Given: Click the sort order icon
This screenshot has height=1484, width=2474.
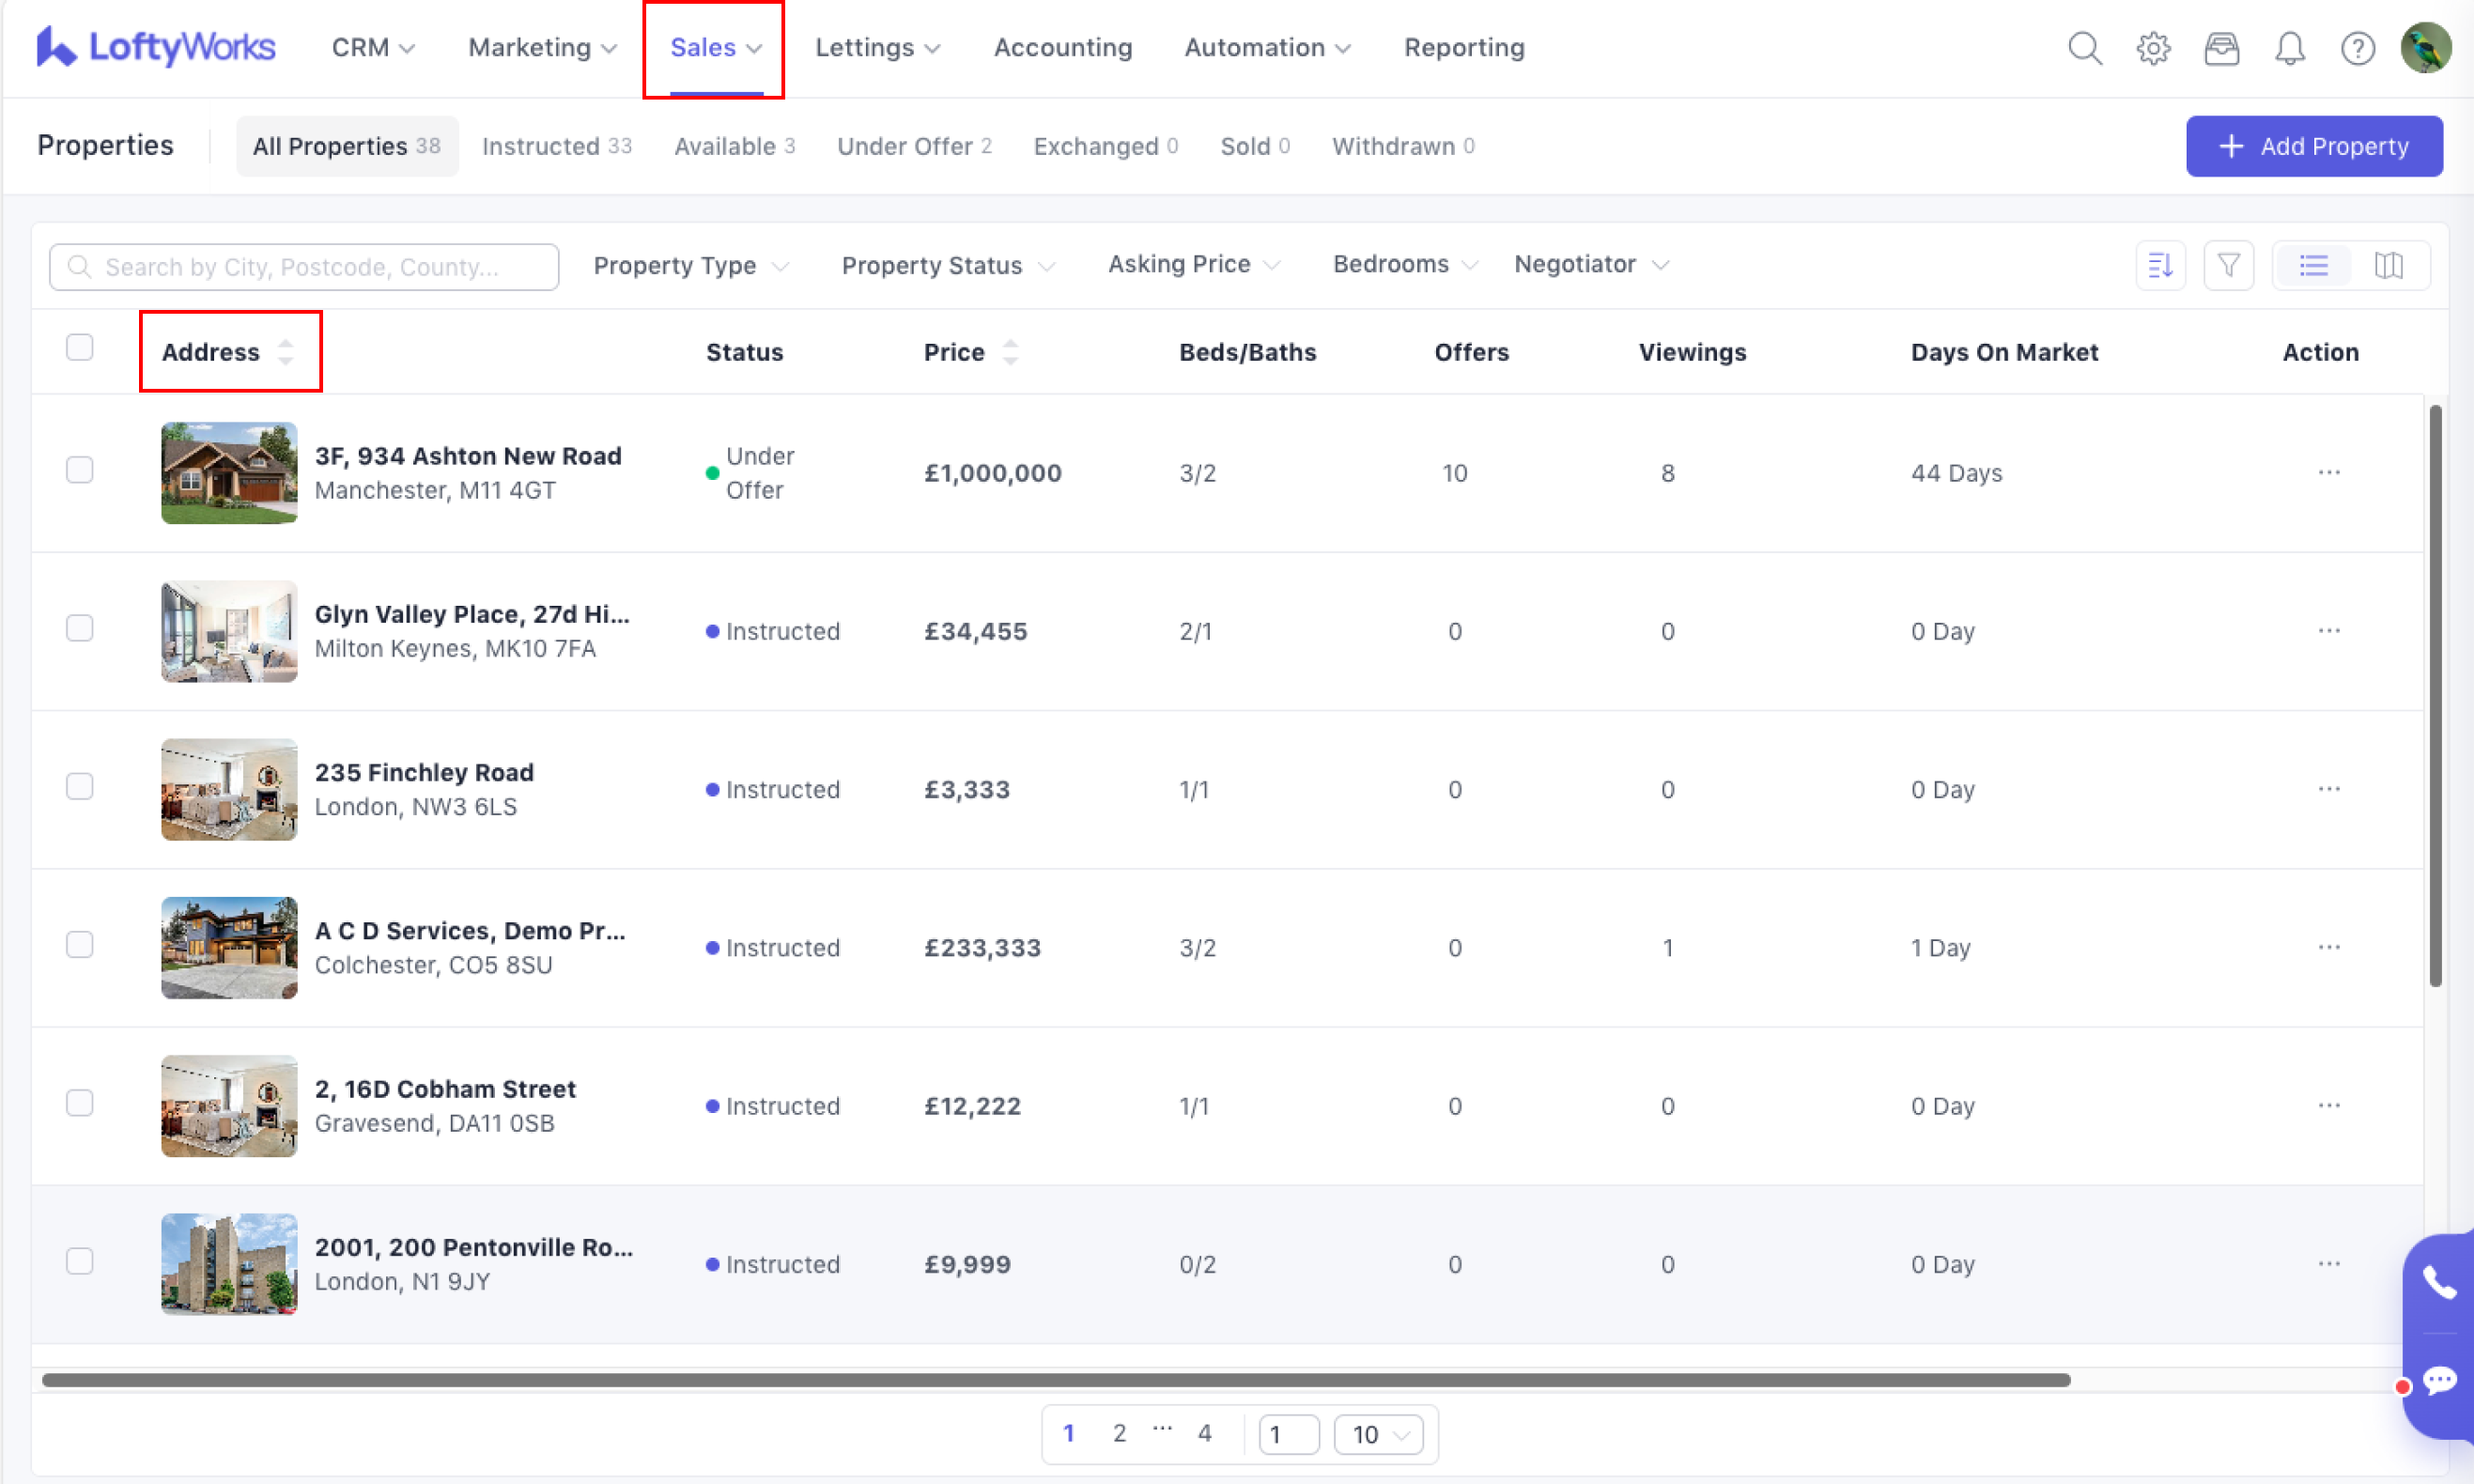Looking at the screenshot, I should pyautogui.click(x=2160, y=265).
